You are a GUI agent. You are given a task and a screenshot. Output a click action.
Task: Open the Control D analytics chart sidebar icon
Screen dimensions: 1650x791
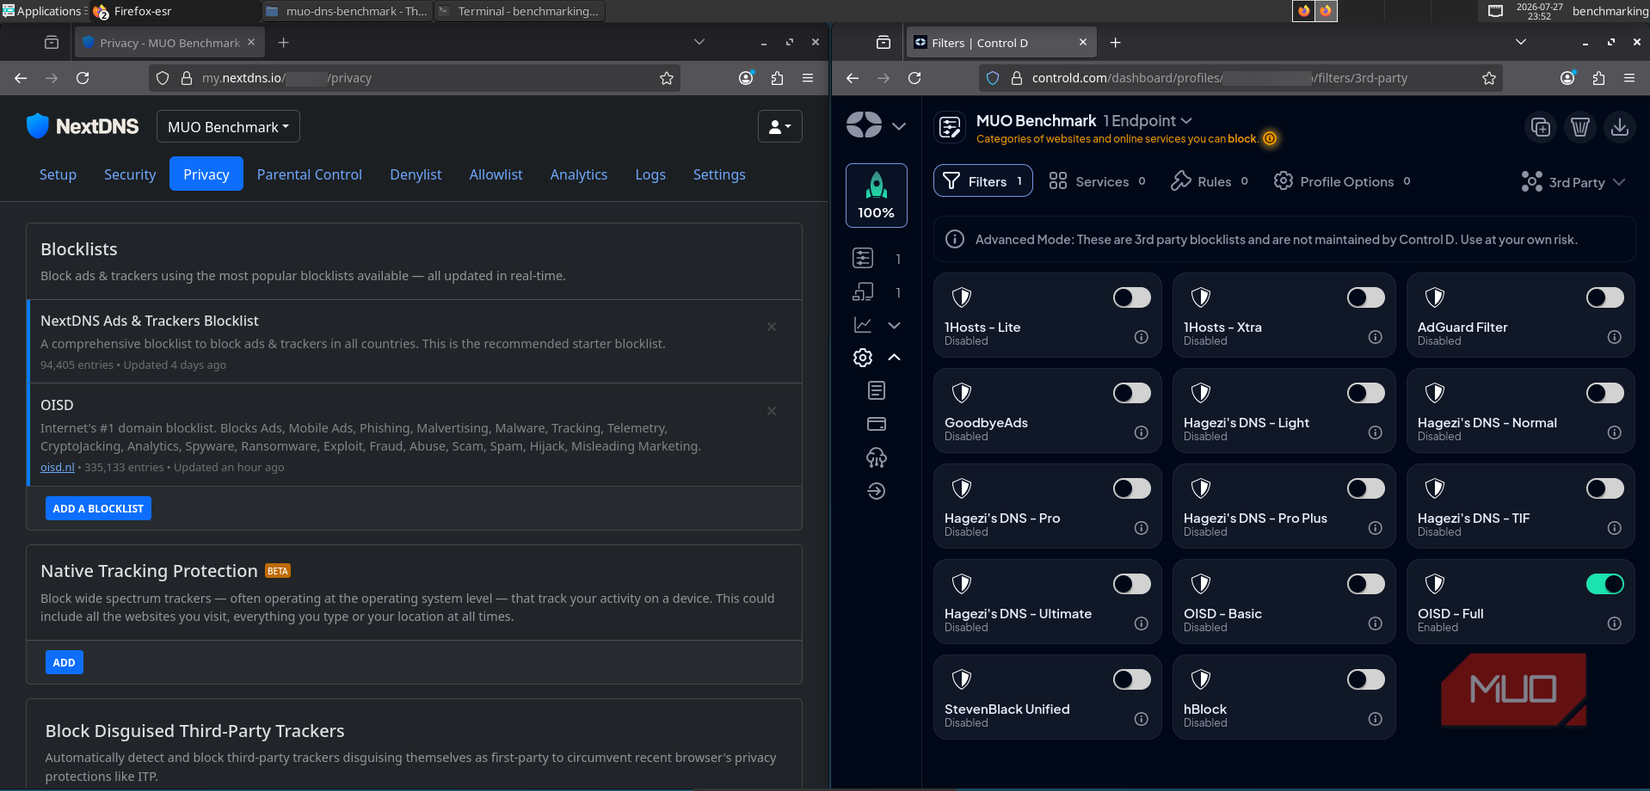click(863, 325)
